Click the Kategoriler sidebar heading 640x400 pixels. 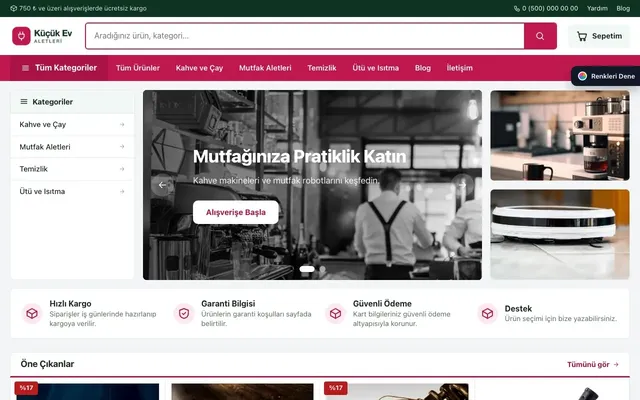(x=53, y=102)
